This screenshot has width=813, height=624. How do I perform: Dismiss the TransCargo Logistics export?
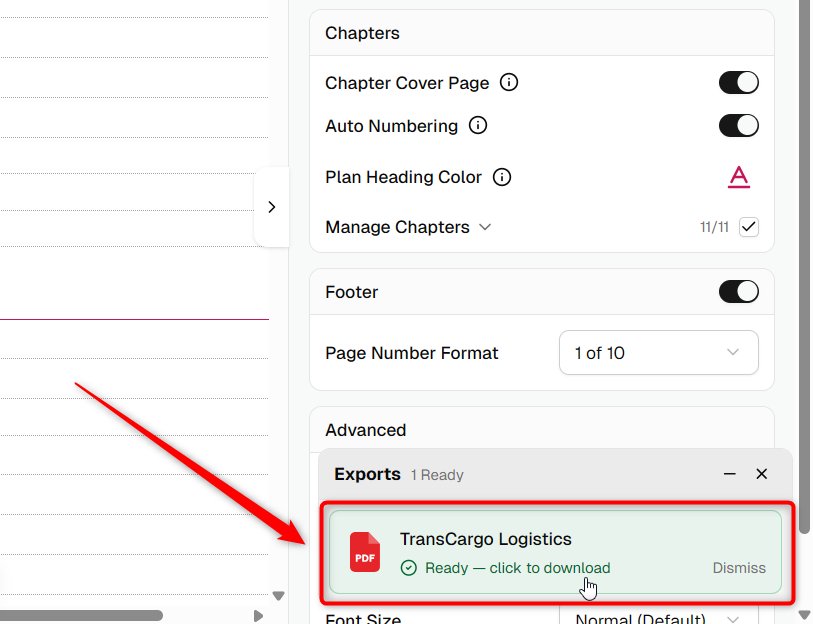tap(739, 568)
